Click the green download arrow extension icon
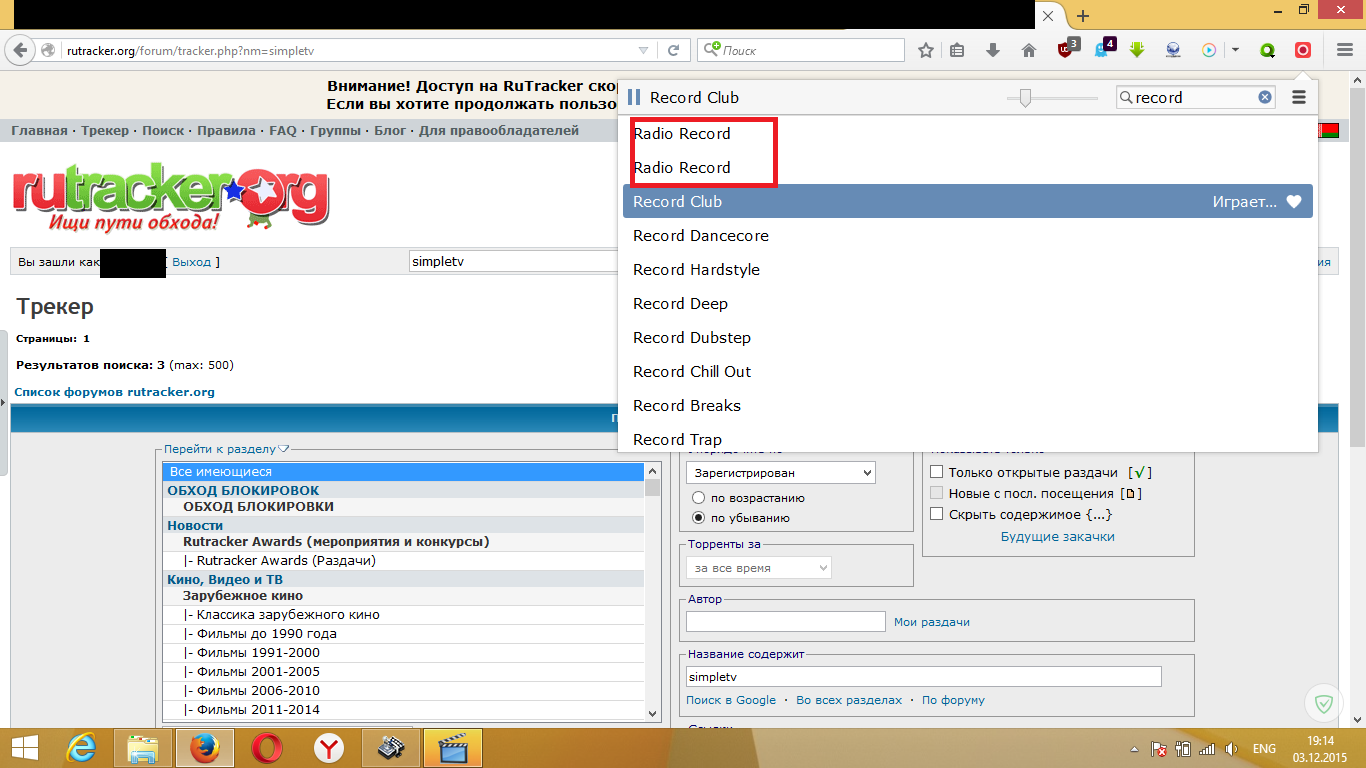Viewport: 1366px width, 768px height. pyautogui.click(x=1138, y=50)
